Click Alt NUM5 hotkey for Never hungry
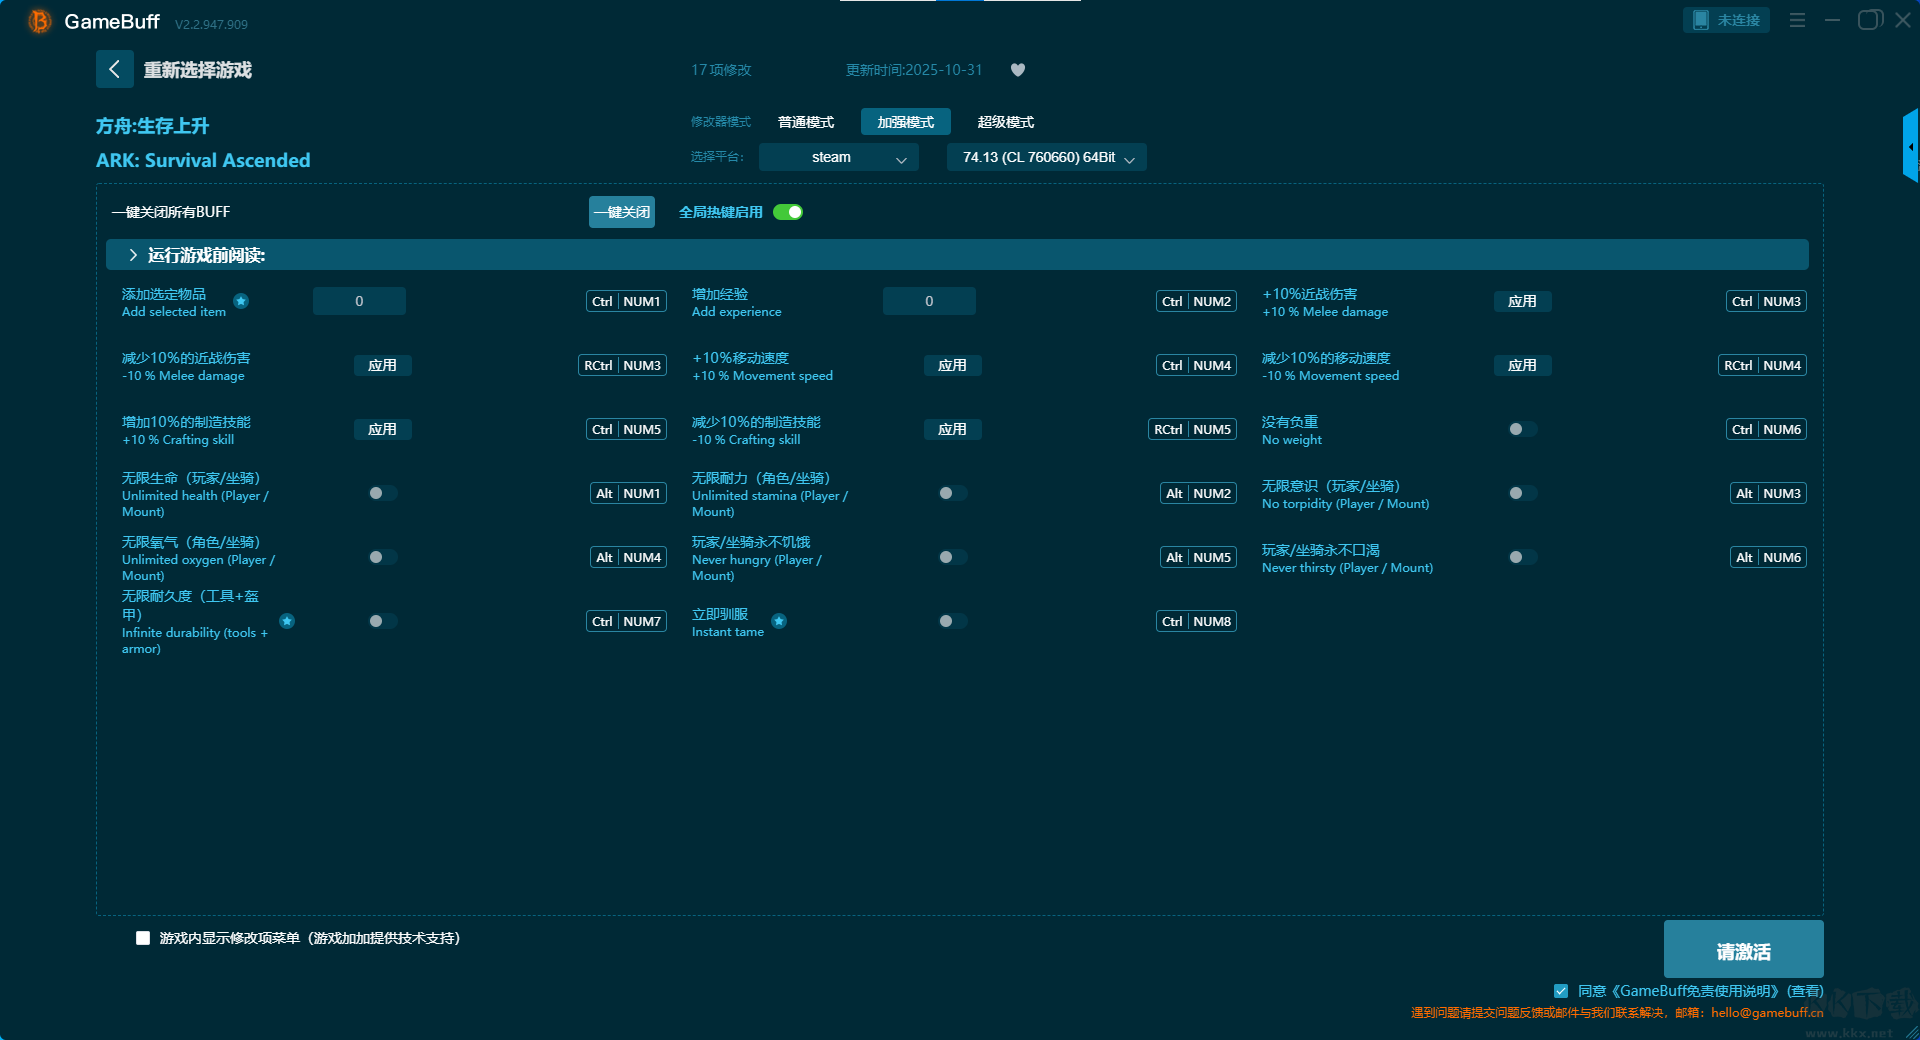This screenshot has height=1040, width=1920. (x=1199, y=557)
